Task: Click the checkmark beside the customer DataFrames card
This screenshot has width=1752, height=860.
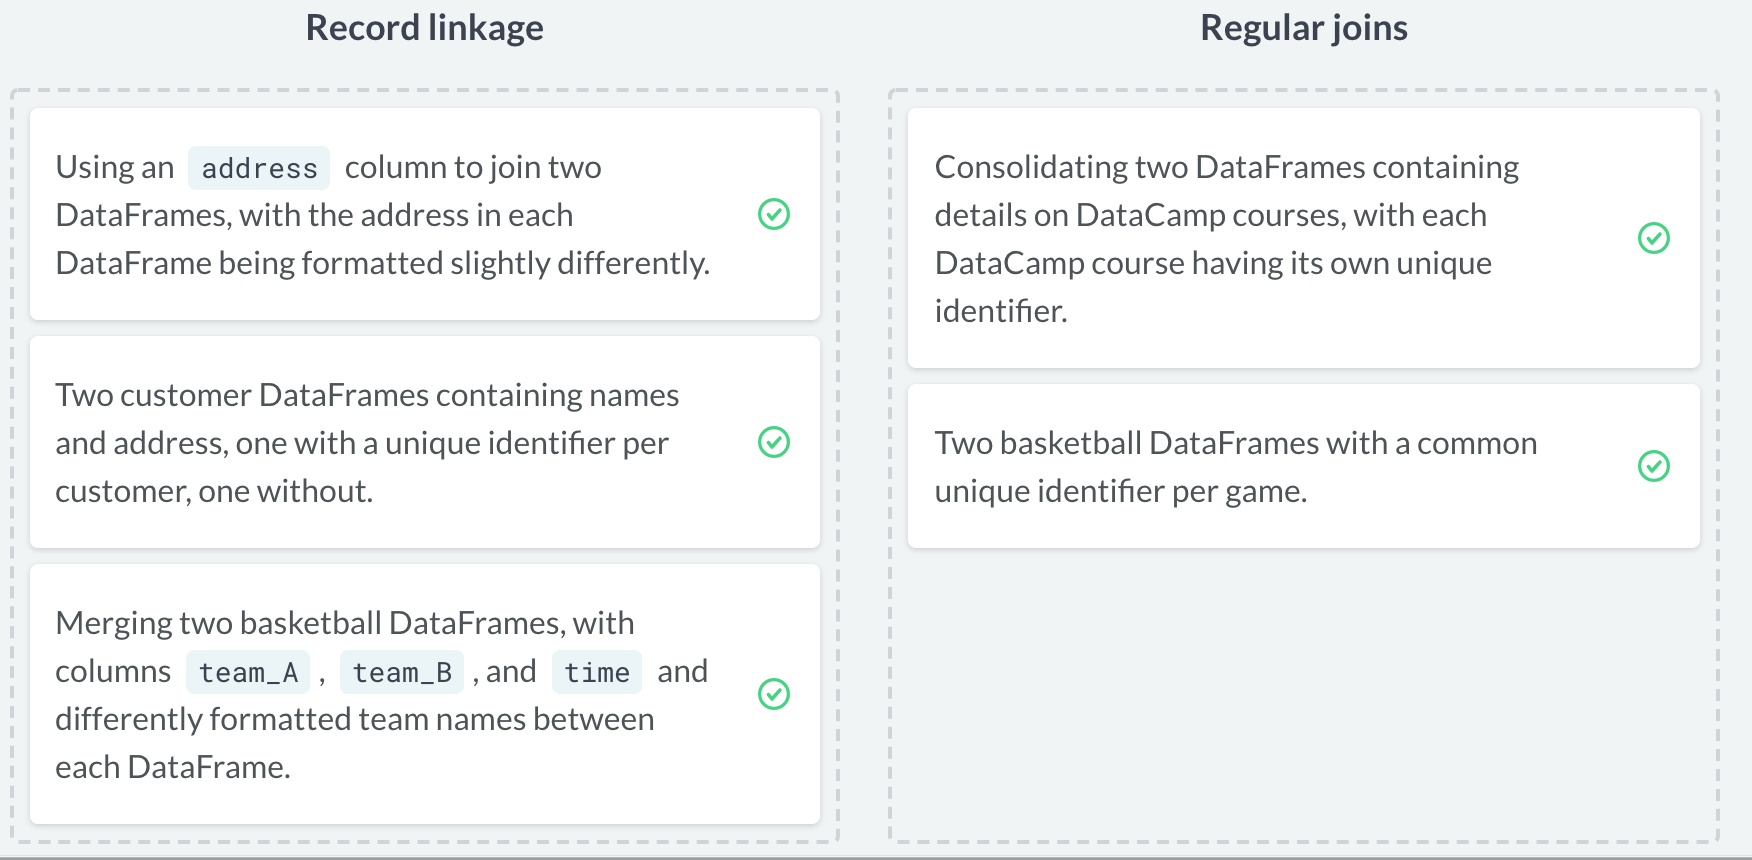Action: (774, 442)
